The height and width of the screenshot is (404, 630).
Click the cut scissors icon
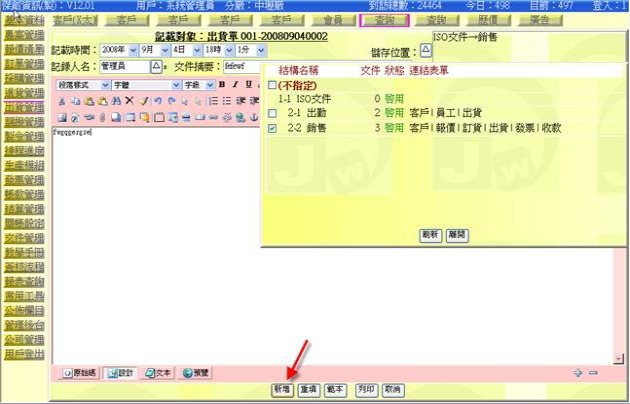tap(62, 101)
